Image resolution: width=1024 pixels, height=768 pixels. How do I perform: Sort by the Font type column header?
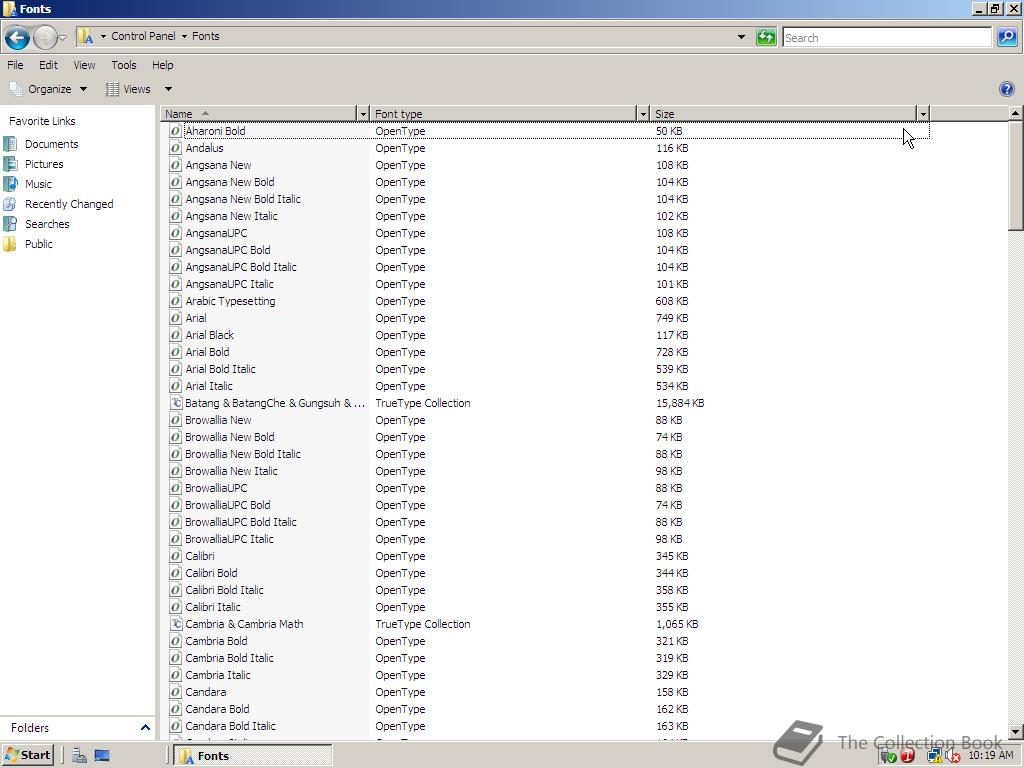(504, 114)
